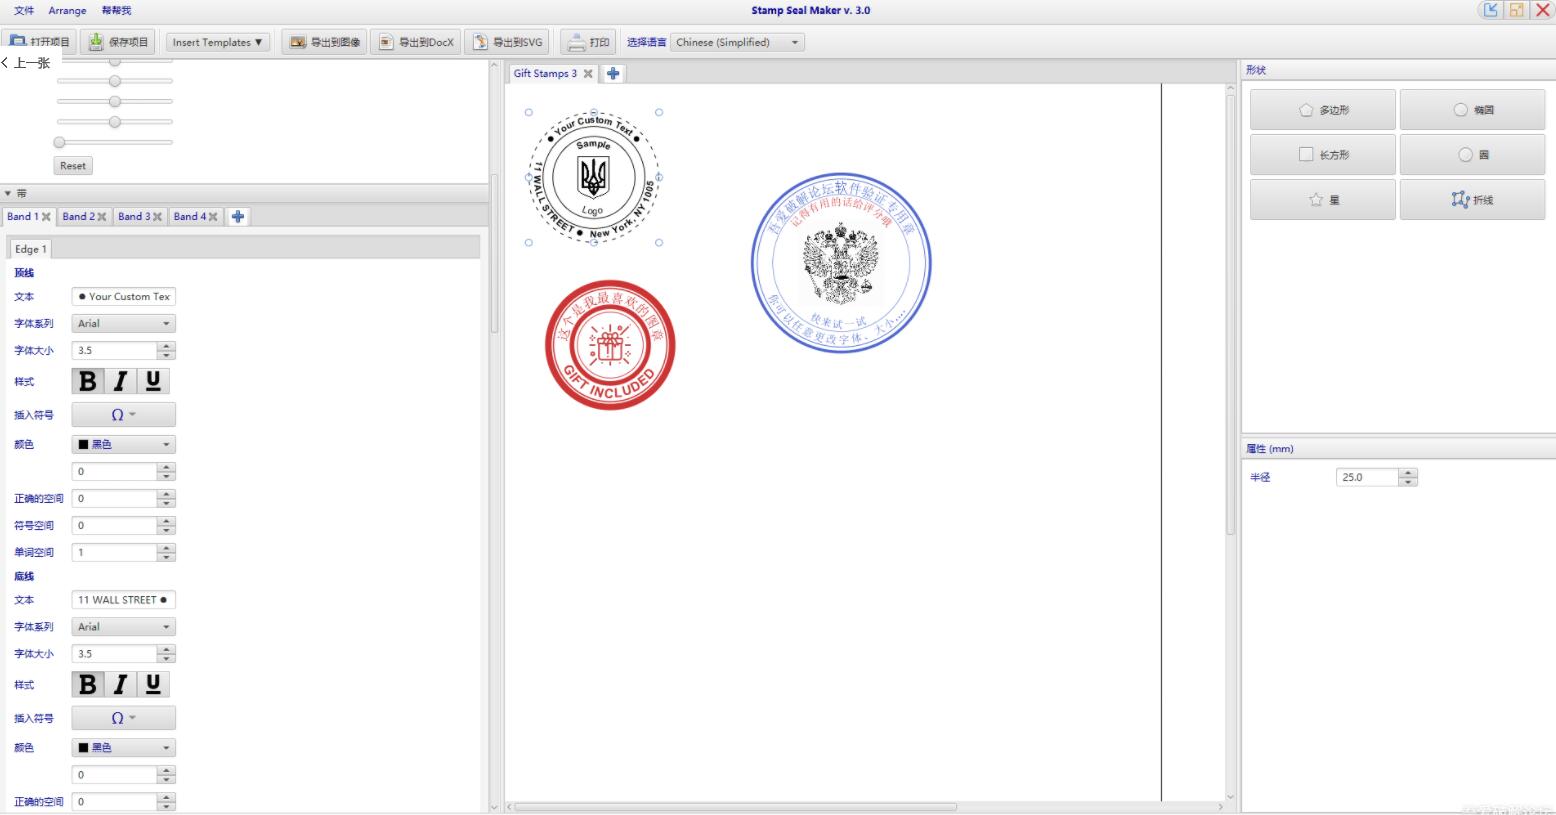The width and height of the screenshot is (1556, 815).
Task: Toggle underline for the 底线 text
Action: coord(153,684)
